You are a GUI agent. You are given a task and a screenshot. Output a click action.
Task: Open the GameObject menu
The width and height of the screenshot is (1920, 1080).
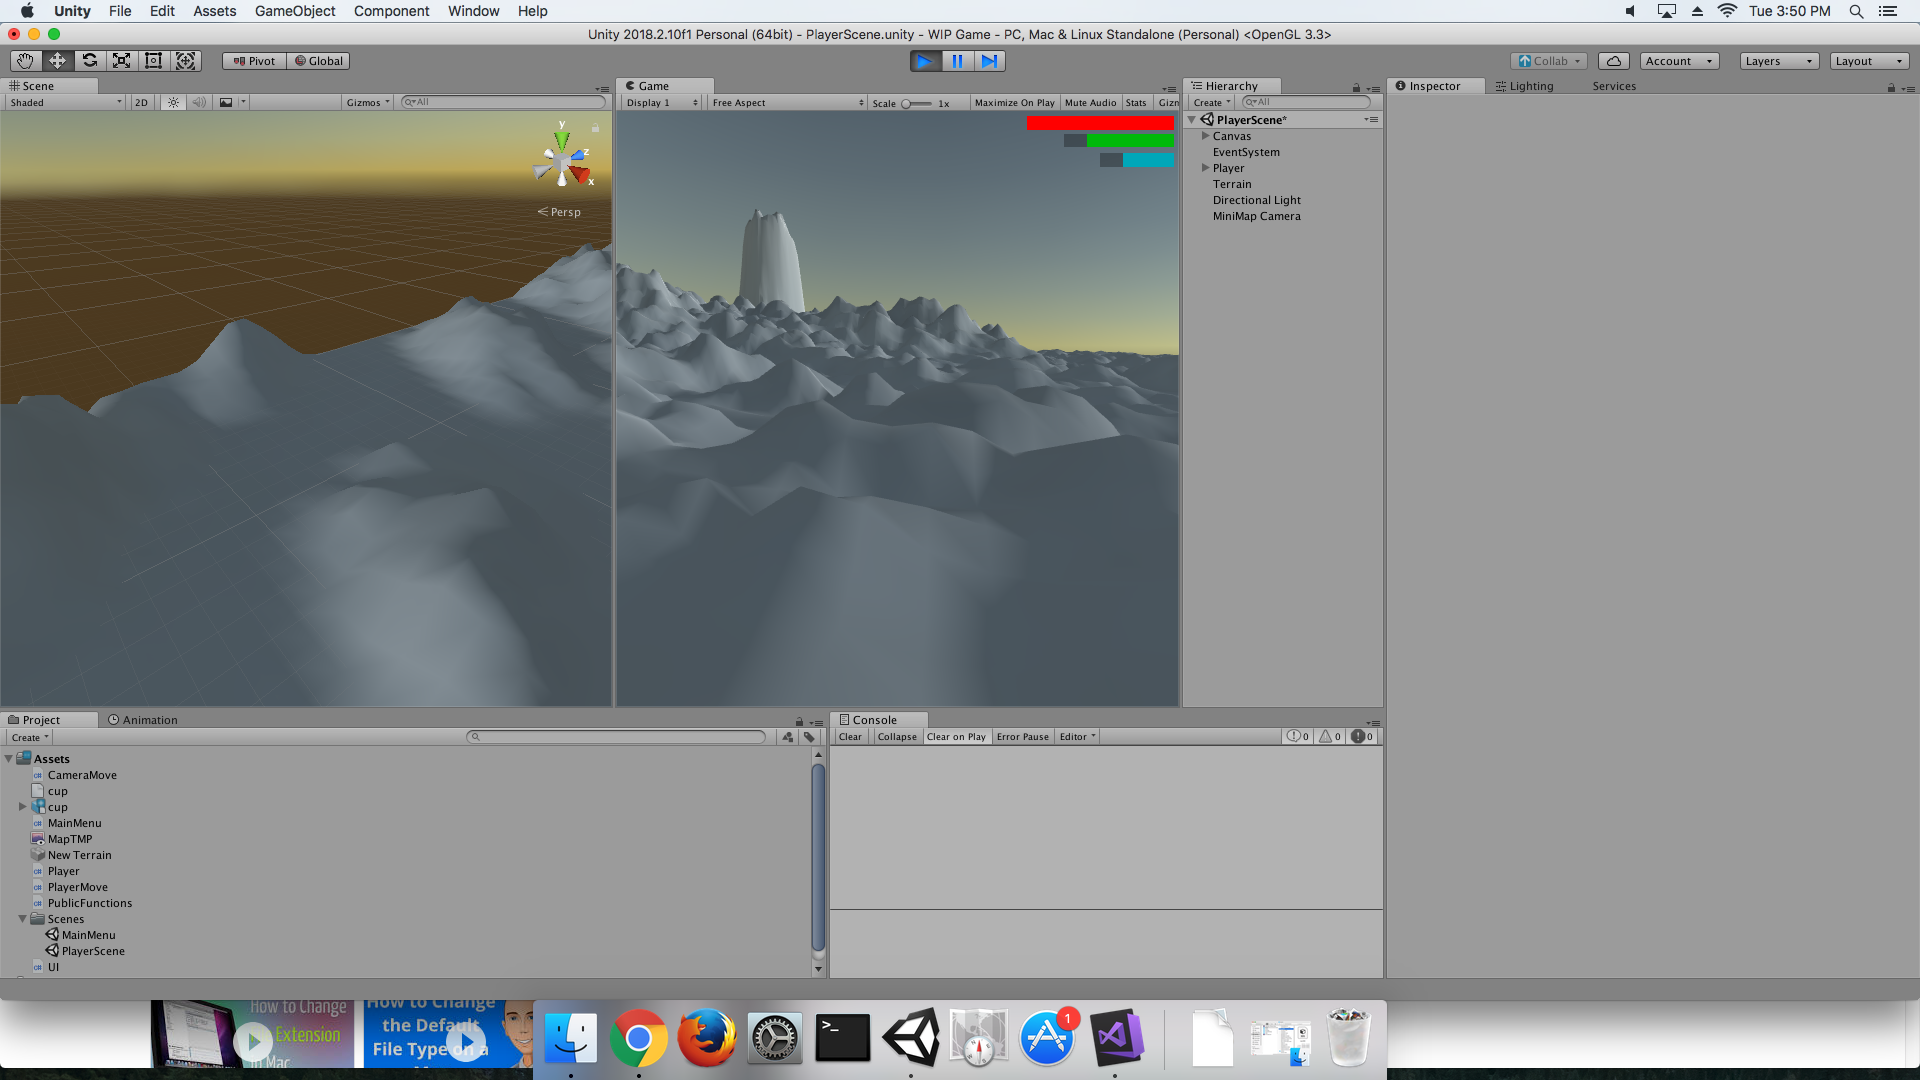295,11
